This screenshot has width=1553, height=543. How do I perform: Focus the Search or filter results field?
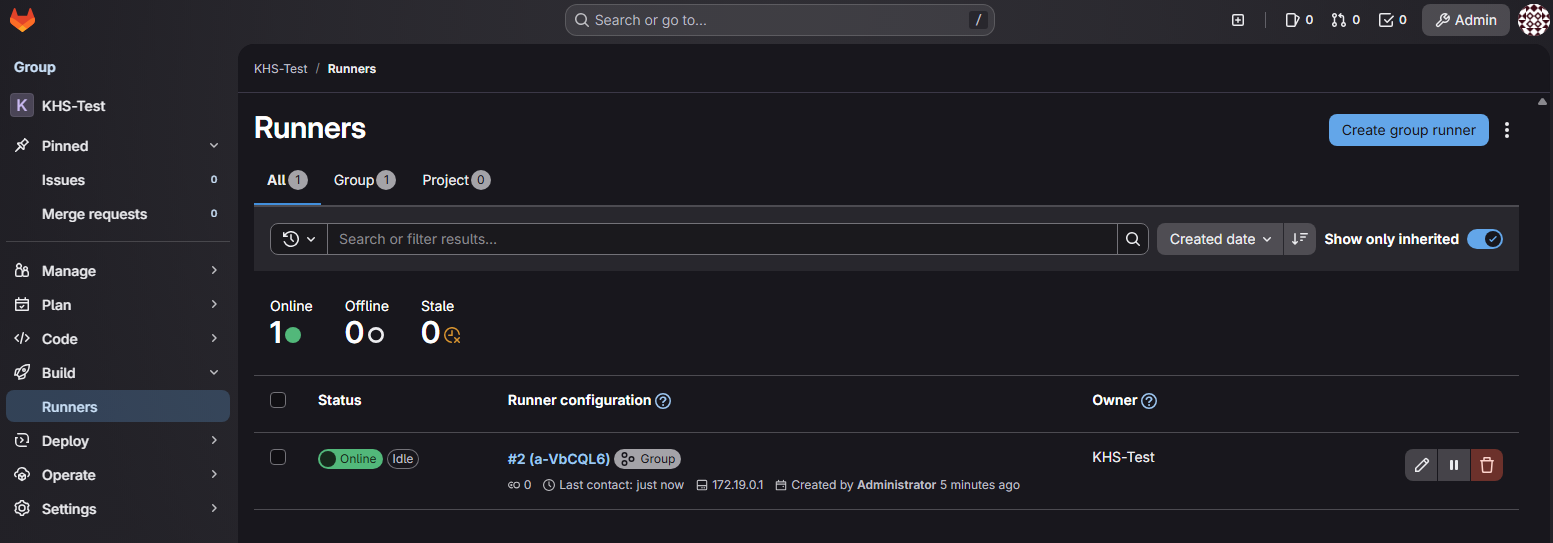click(x=722, y=239)
